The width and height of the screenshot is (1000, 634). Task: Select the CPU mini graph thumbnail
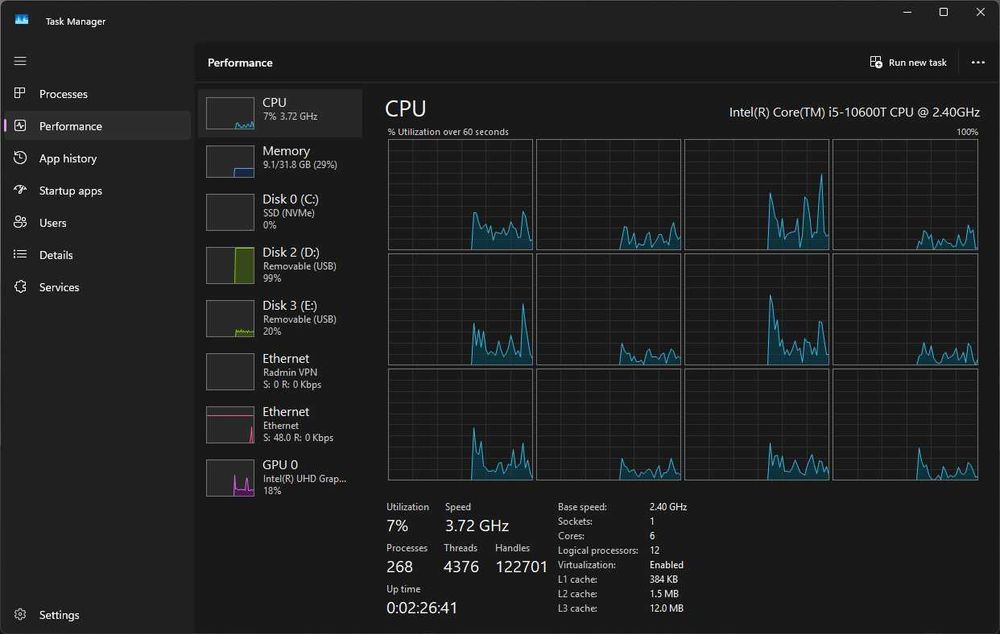coord(230,113)
